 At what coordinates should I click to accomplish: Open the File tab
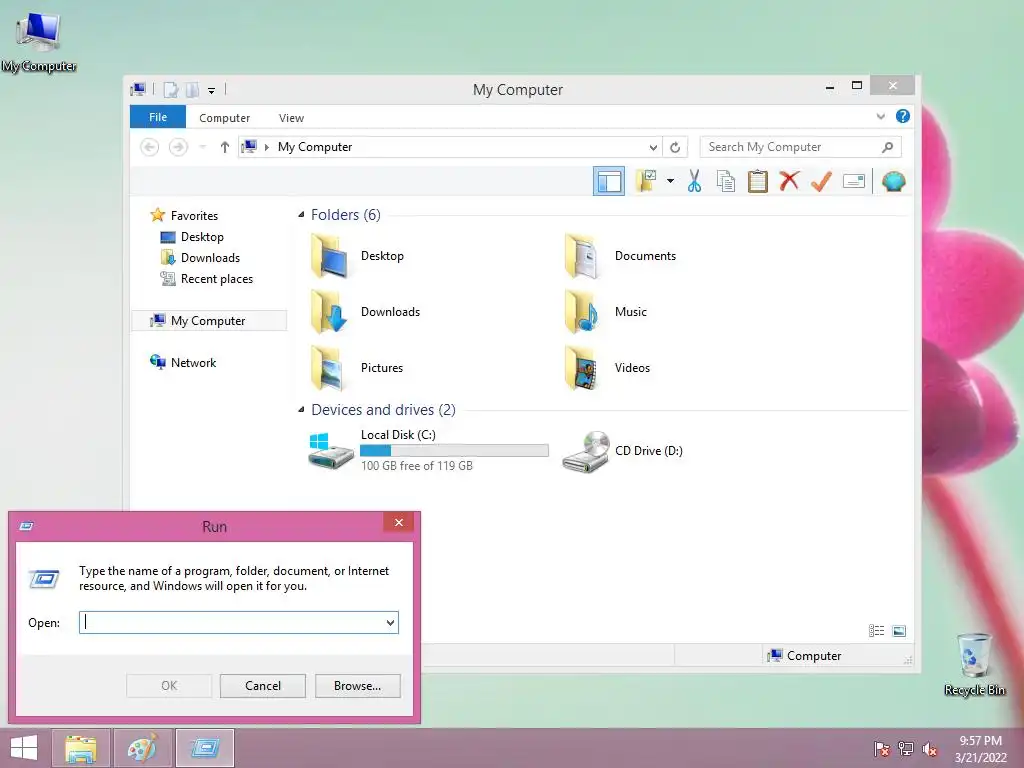point(158,117)
